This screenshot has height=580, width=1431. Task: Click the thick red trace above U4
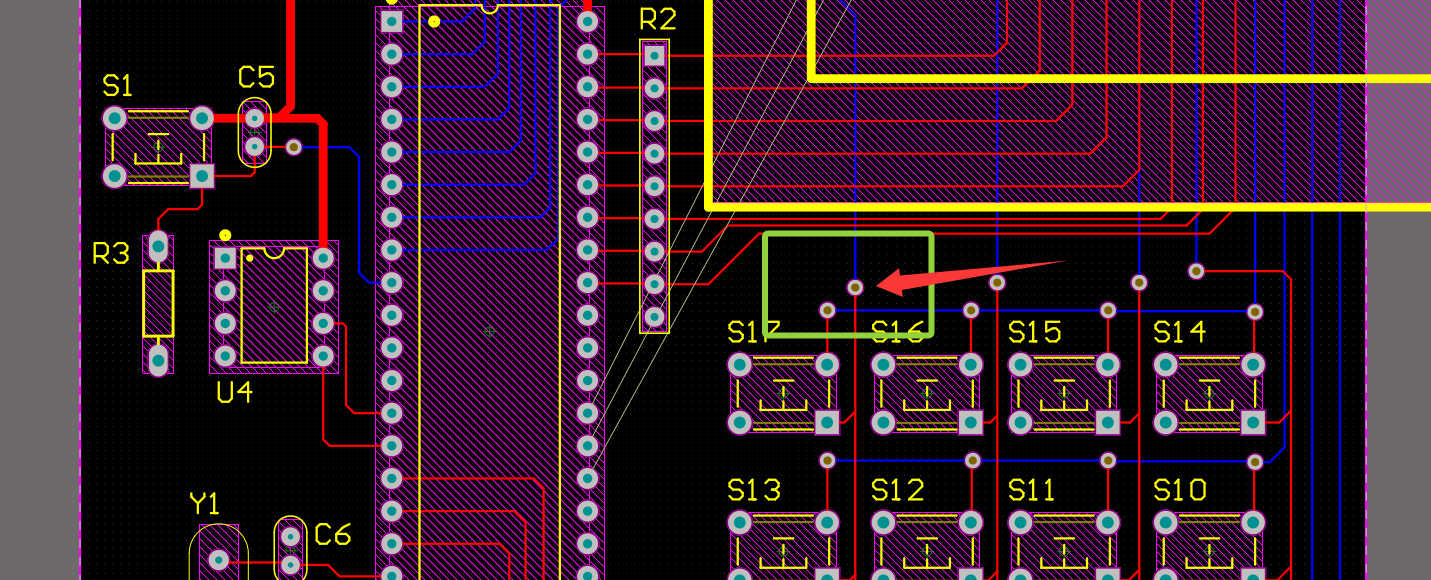click(x=323, y=180)
